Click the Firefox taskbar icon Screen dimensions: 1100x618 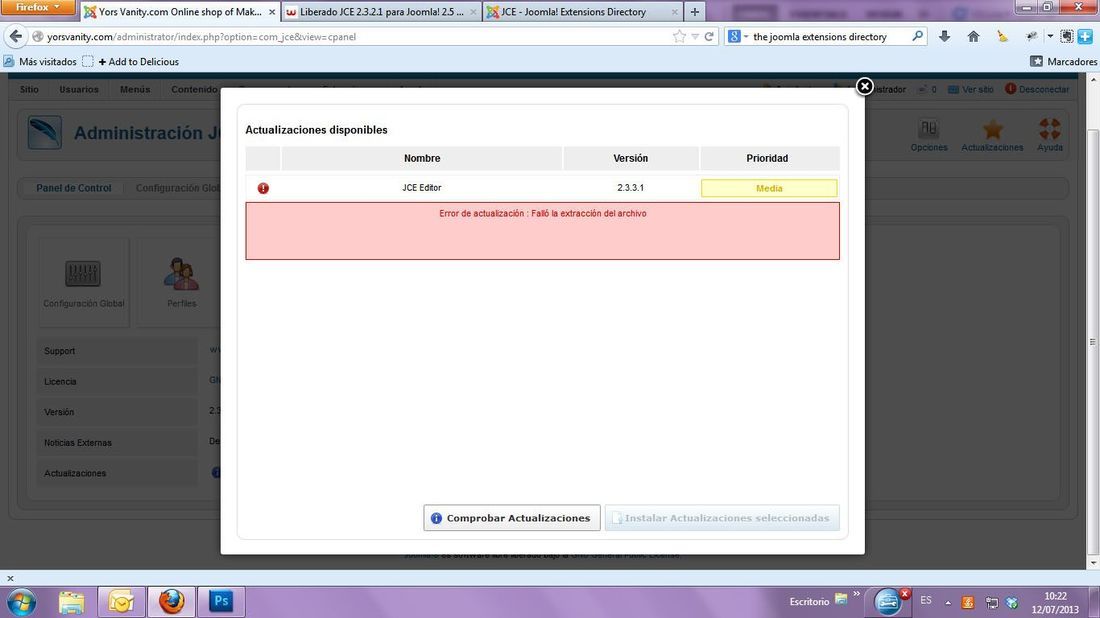171,602
